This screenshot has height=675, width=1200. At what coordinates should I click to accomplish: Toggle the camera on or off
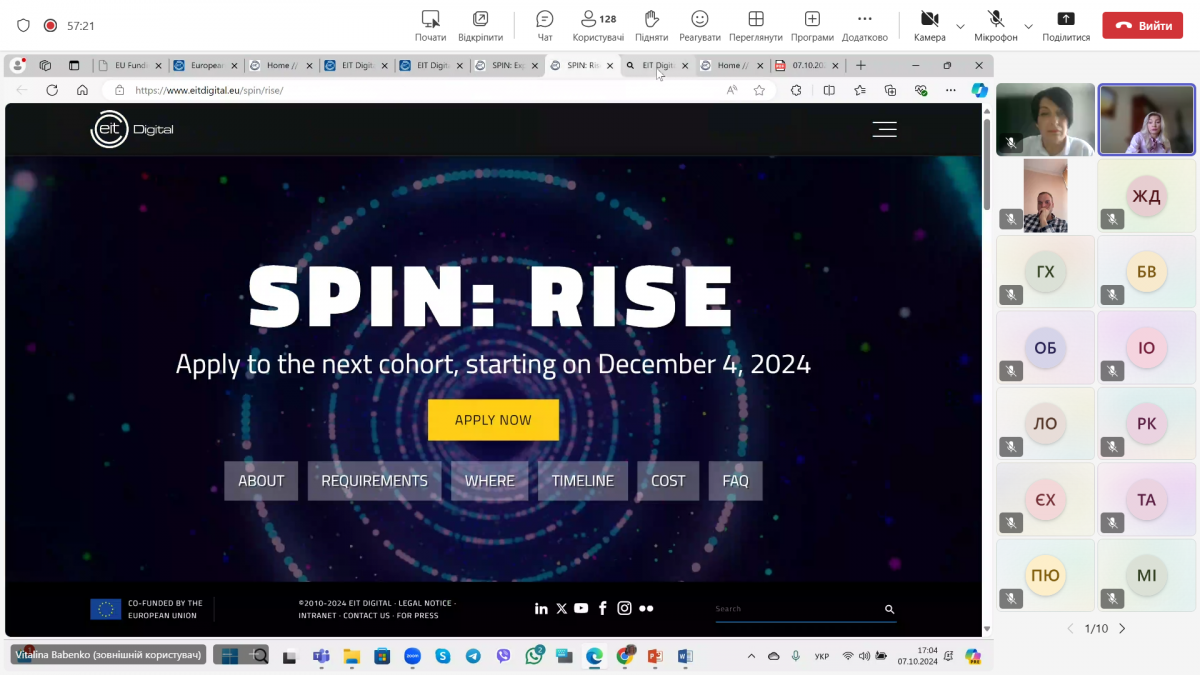click(929, 19)
